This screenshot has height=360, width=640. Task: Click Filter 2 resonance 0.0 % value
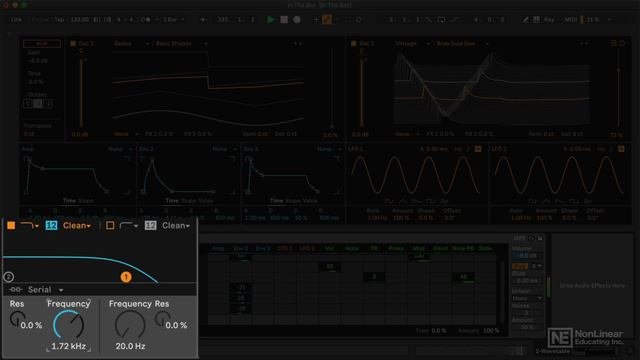coord(176,325)
